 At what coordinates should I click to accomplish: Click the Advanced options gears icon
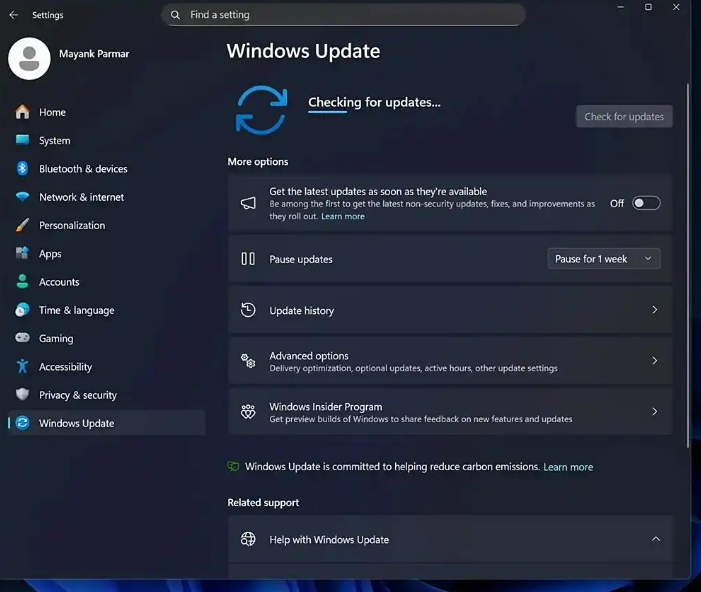[248, 360]
